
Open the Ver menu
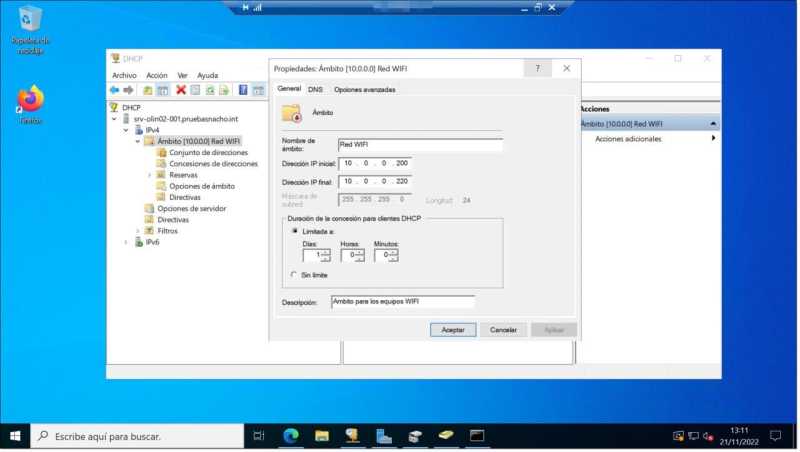pyautogui.click(x=182, y=75)
